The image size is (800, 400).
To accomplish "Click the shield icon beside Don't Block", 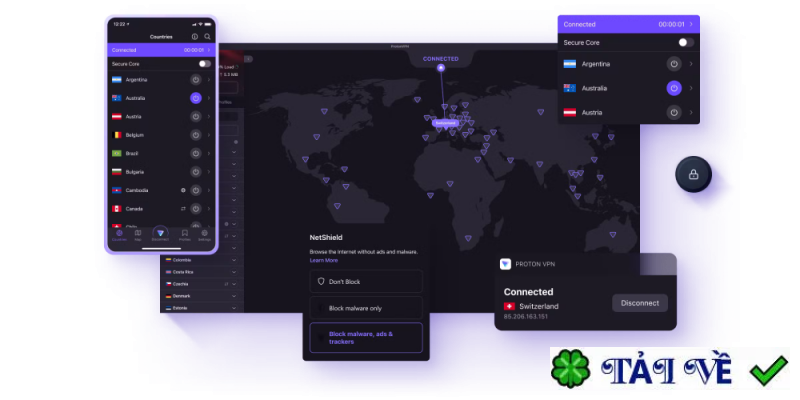I will (321, 282).
